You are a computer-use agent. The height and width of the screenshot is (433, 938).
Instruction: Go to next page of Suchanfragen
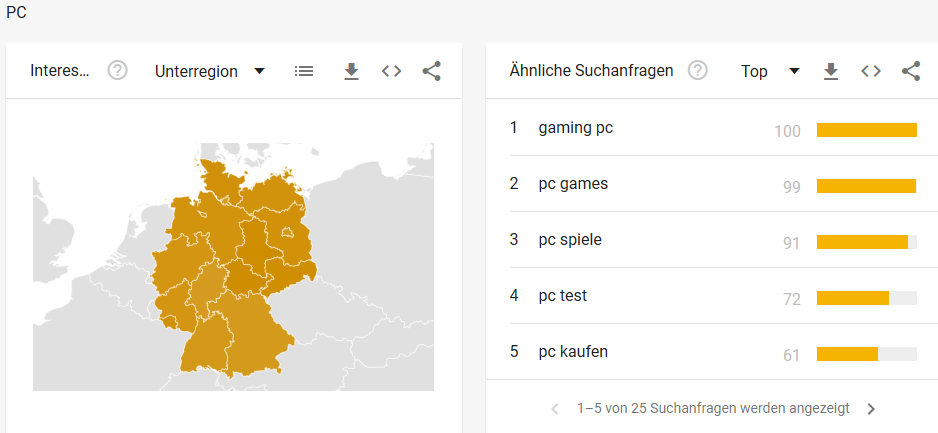click(871, 409)
